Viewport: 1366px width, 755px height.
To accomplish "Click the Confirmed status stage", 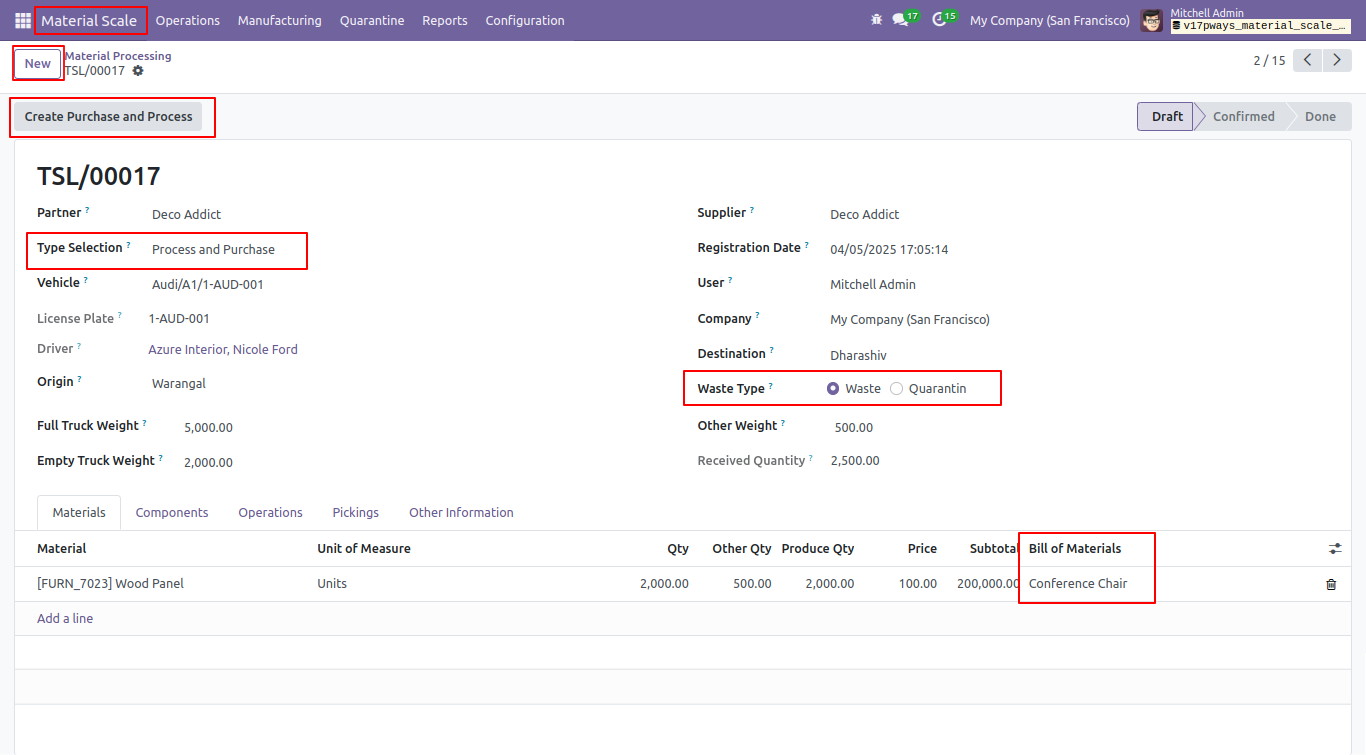I will pyautogui.click(x=1243, y=117).
